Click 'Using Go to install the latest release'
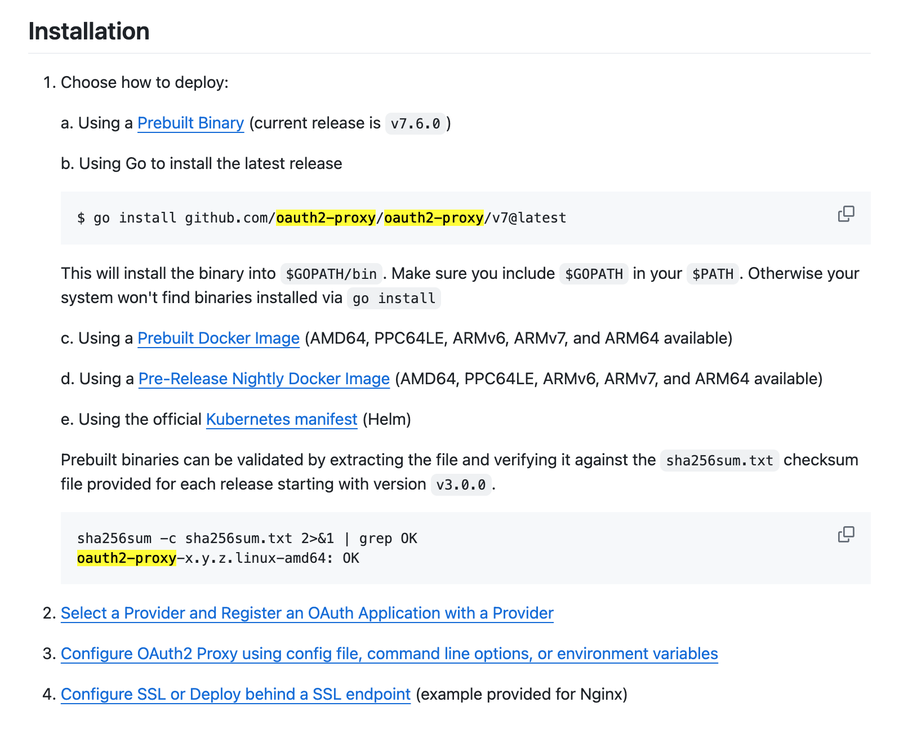The height and width of the screenshot is (729, 899). [210, 164]
